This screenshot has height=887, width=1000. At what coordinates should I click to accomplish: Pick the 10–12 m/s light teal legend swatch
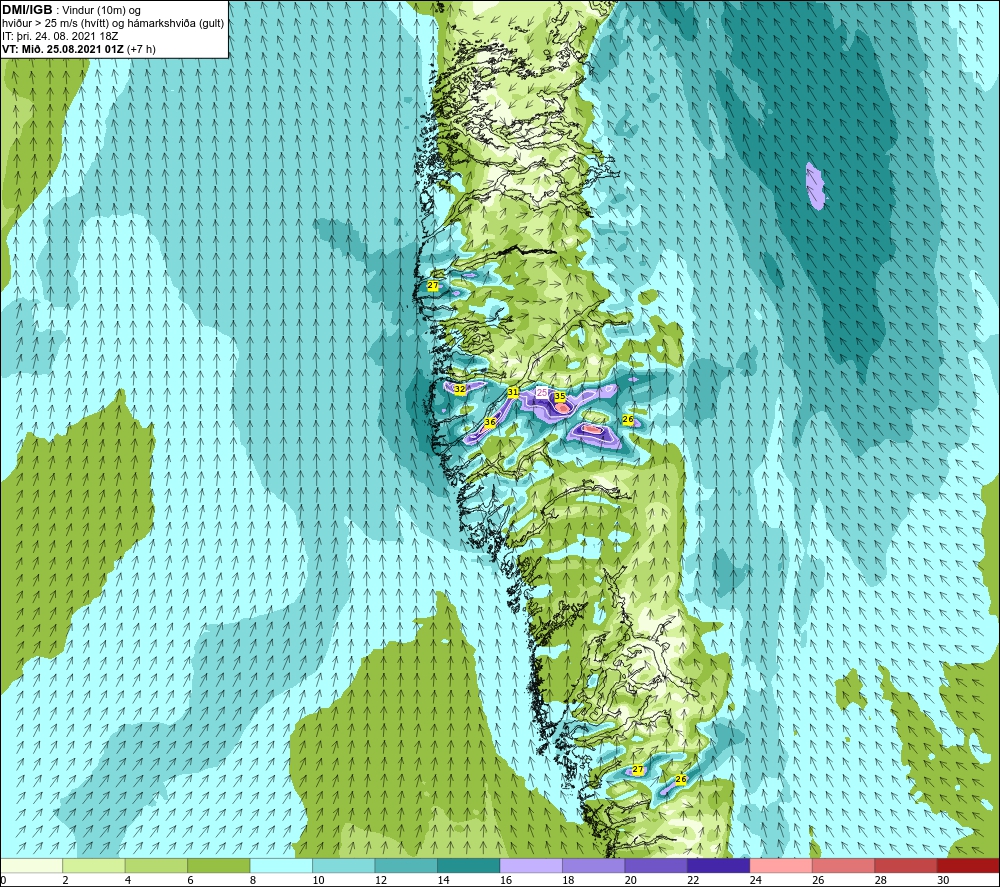click(344, 866)
